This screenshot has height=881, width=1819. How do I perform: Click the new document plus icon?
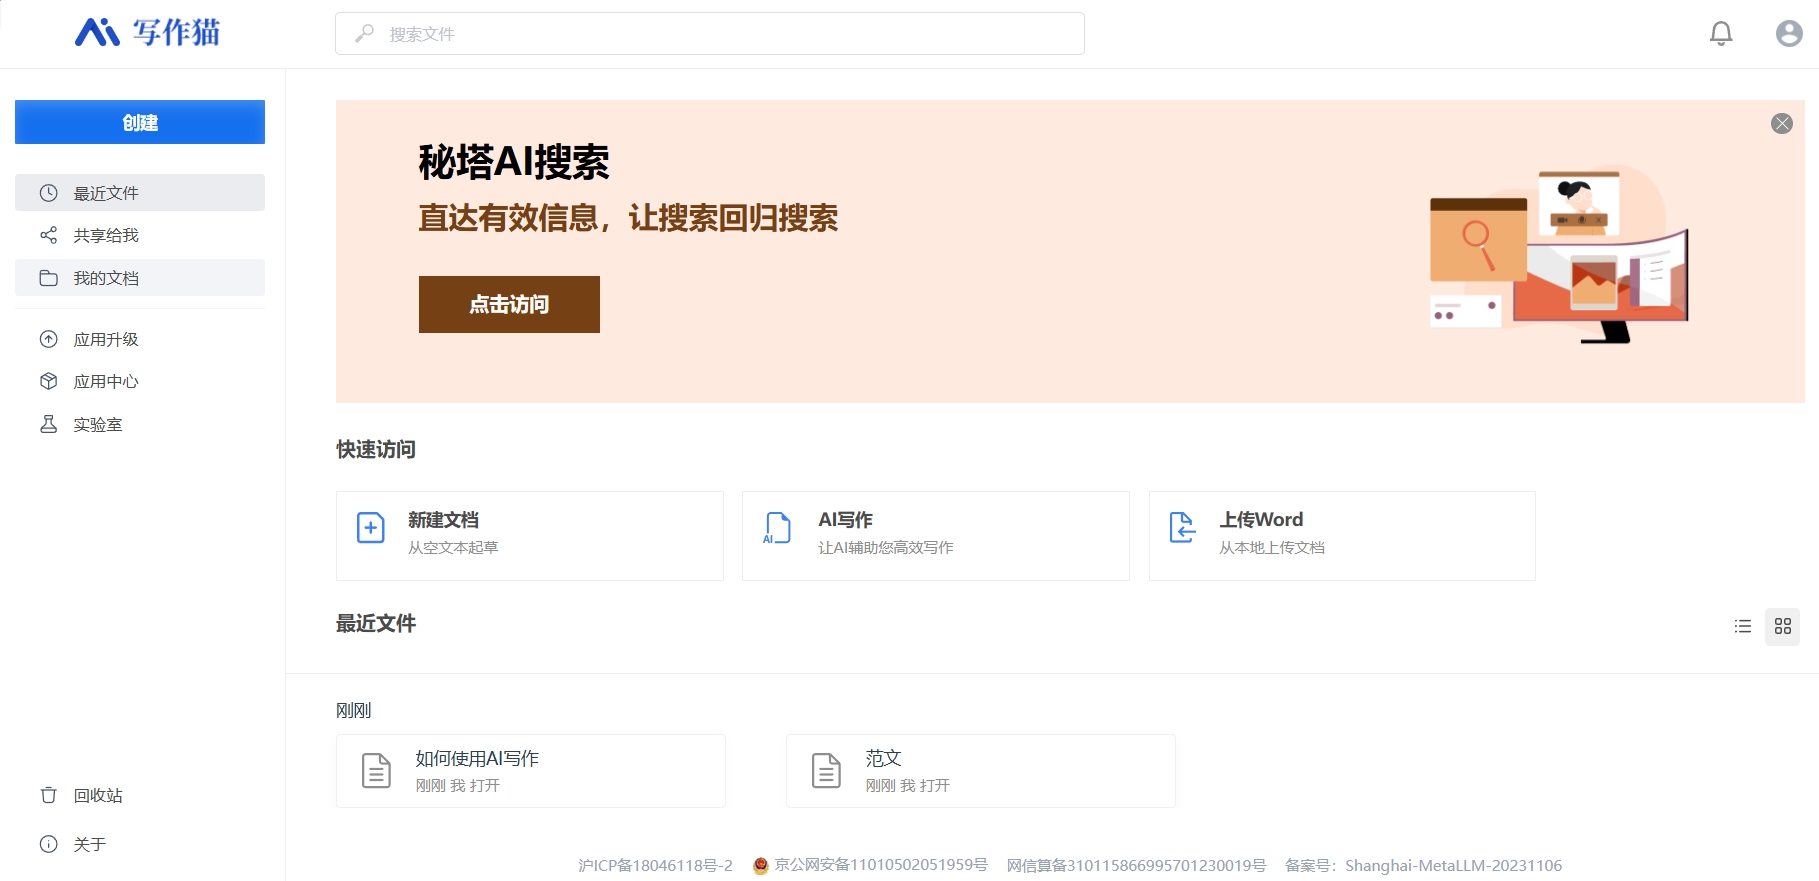[x=371, y=527]
